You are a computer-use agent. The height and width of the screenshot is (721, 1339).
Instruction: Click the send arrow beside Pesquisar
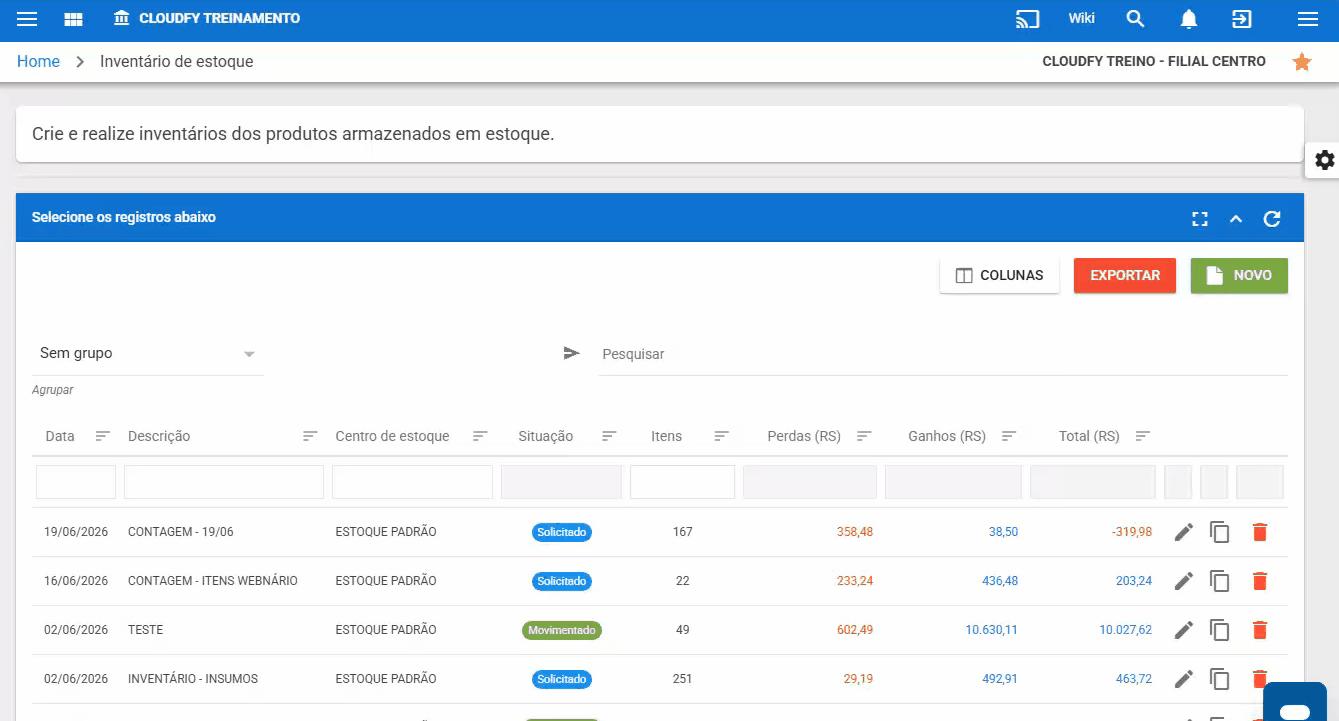click(571, 353)
